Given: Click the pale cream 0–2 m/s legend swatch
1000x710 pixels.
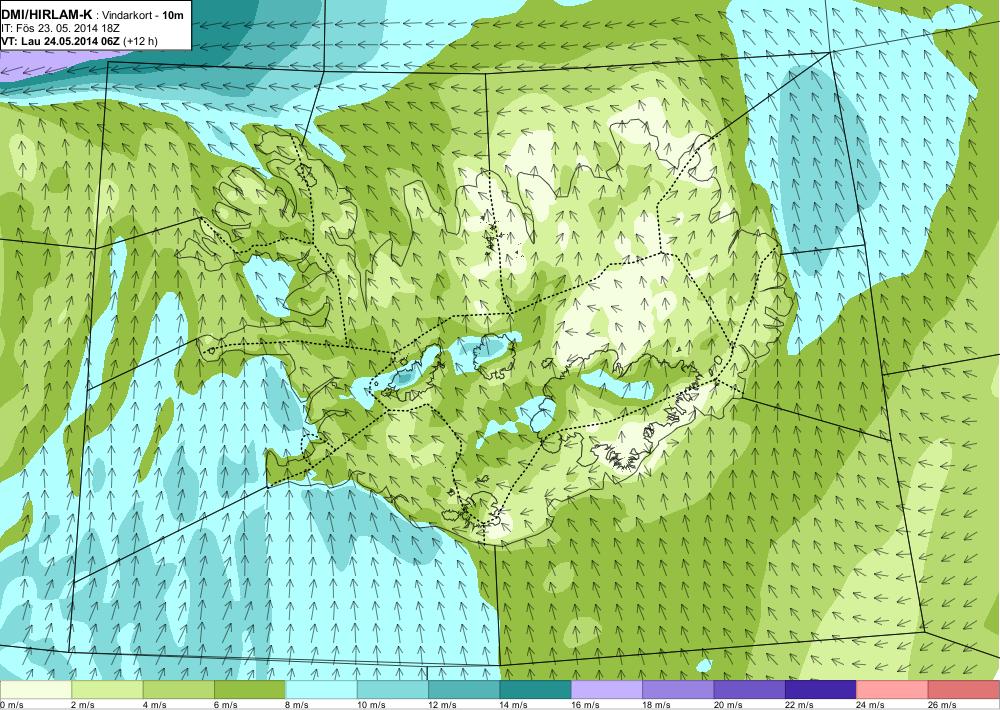Looking at the screenshot, I should click(36, 690).
